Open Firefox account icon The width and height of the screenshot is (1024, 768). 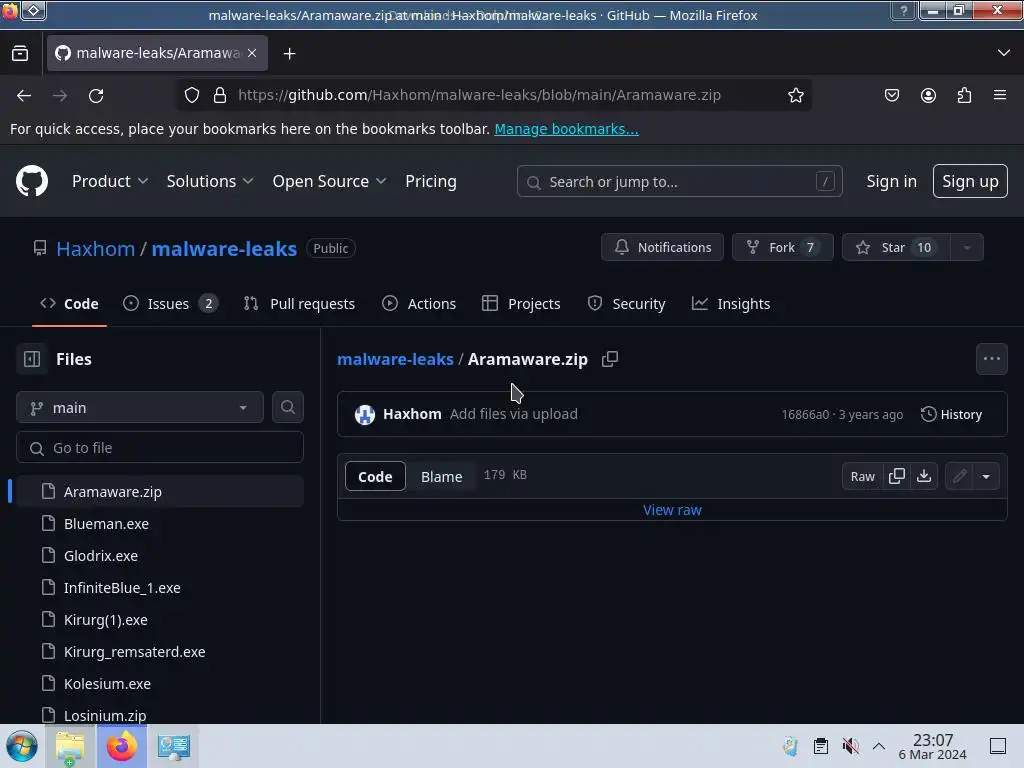point(928,95)
